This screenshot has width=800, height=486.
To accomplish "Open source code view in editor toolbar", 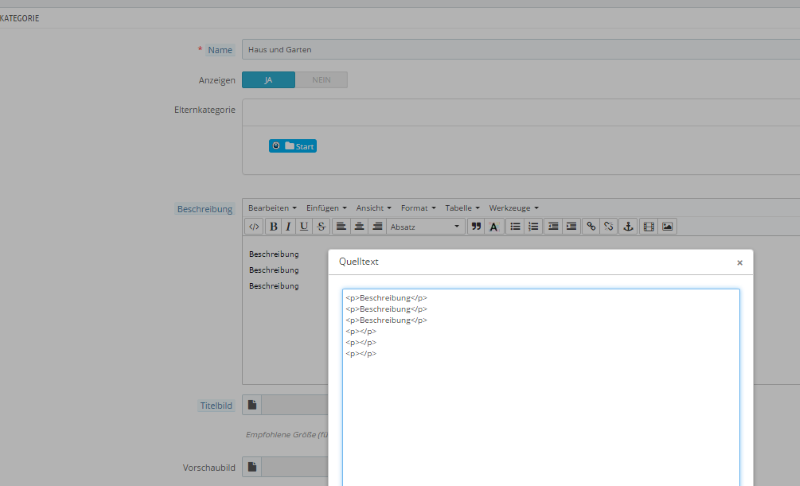I will coord(254,227).
